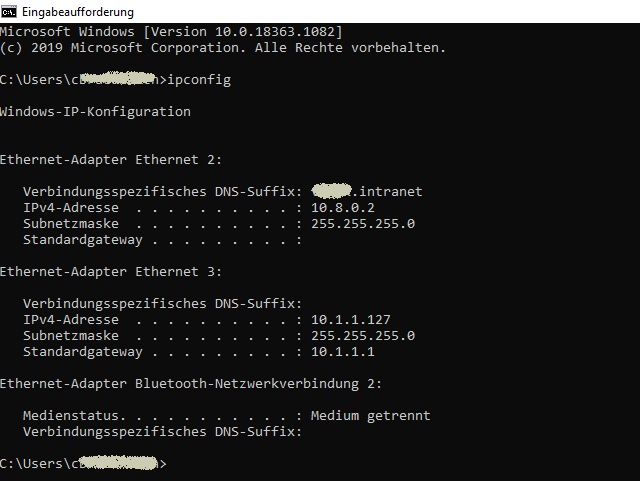Image resolution: width=640 pixels, height=481 pixels.
Task: Click the Command Prompt icon in title bar
Action: 9,12
